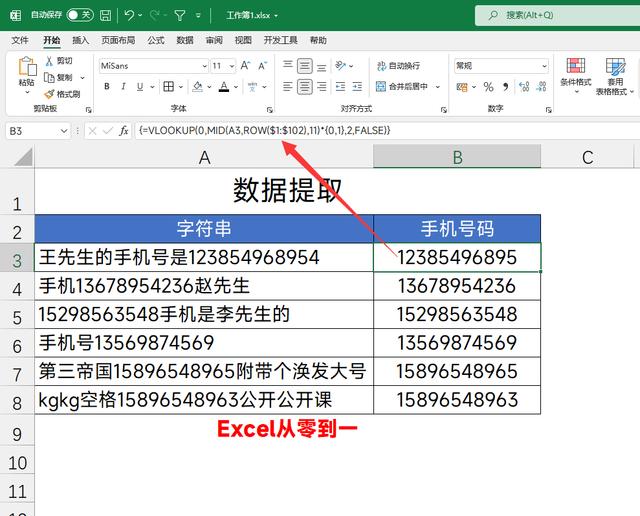640x516 pixels.
Task: Click the increase decimal icon
Action: pyautogui.click(x=524, y=87)
